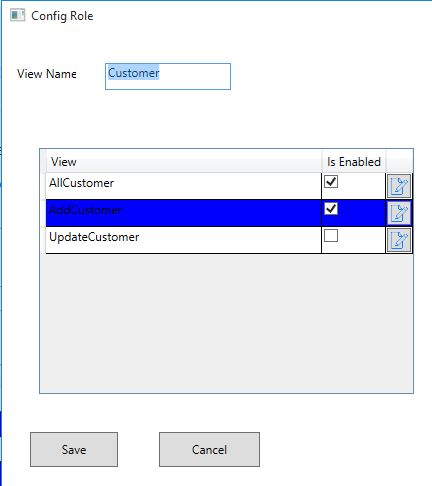Select the AddCustomer row text

pyautogui.click(x=85, y=210)
